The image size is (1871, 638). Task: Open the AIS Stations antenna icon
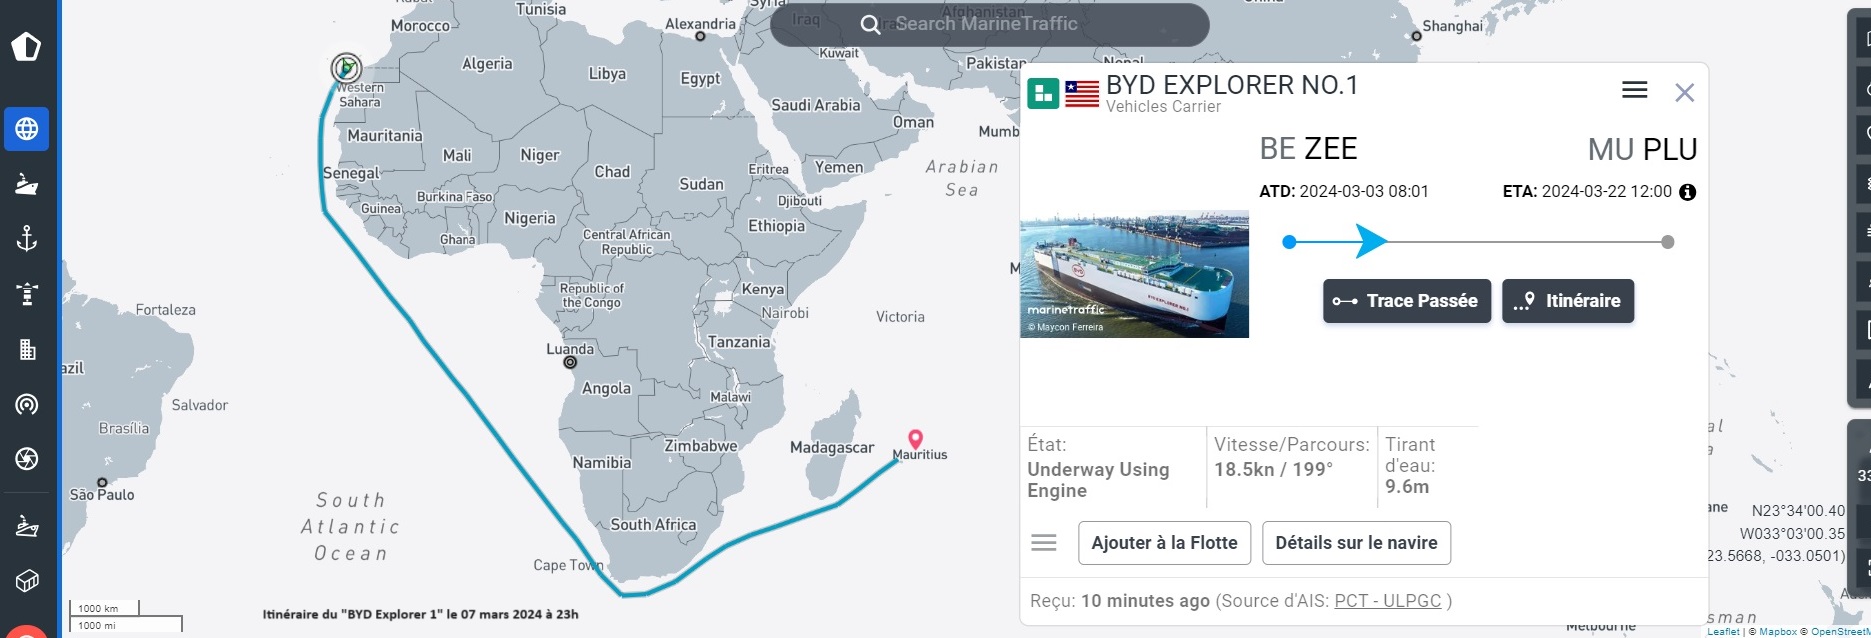(x=27, y=404)
